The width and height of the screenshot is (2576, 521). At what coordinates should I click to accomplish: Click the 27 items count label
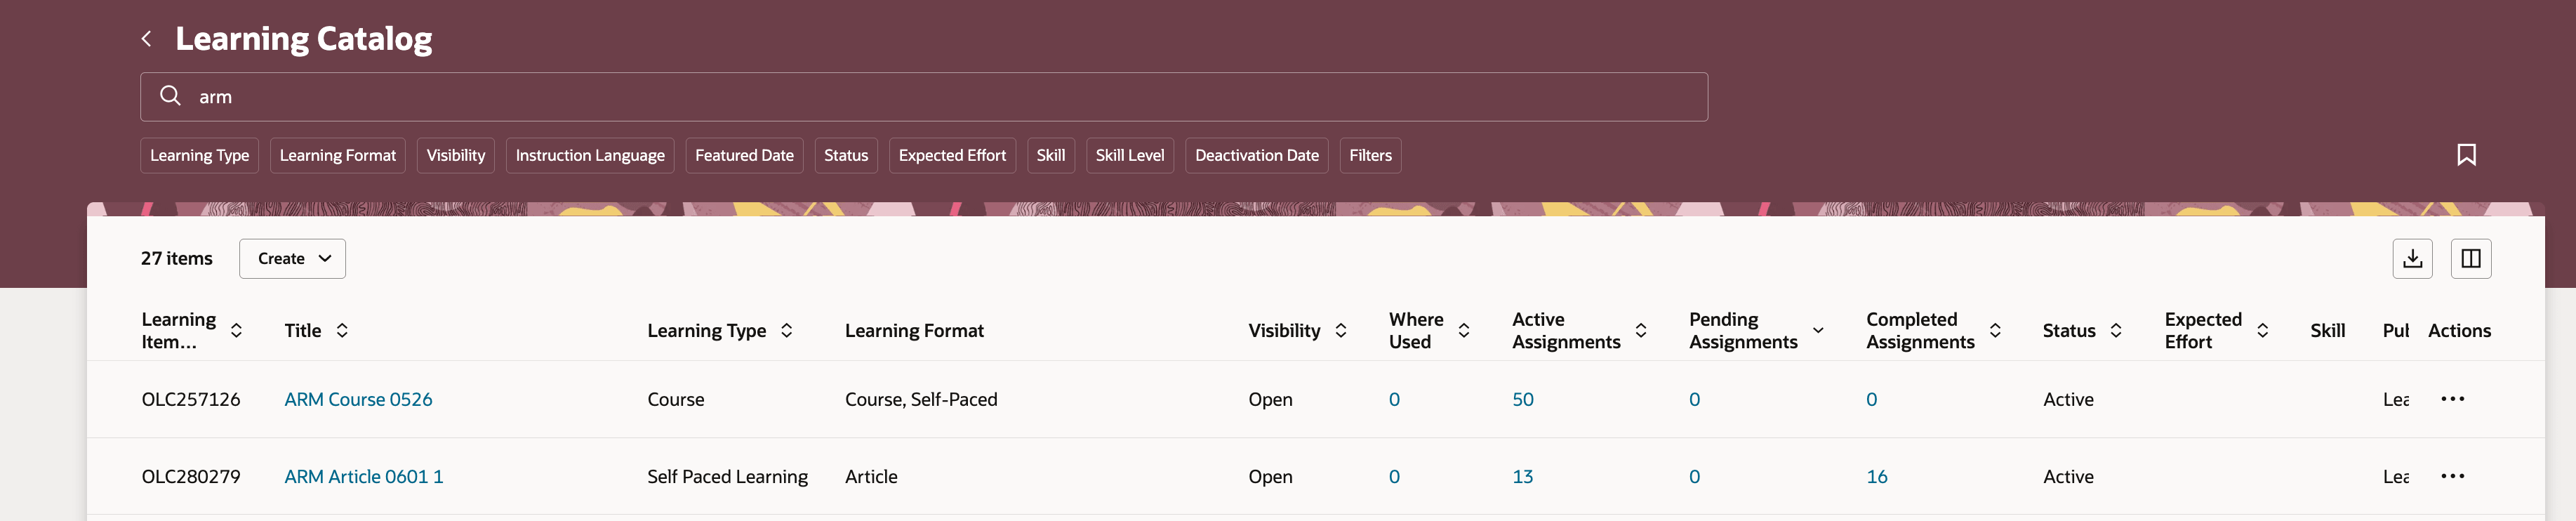click(177, 259)
